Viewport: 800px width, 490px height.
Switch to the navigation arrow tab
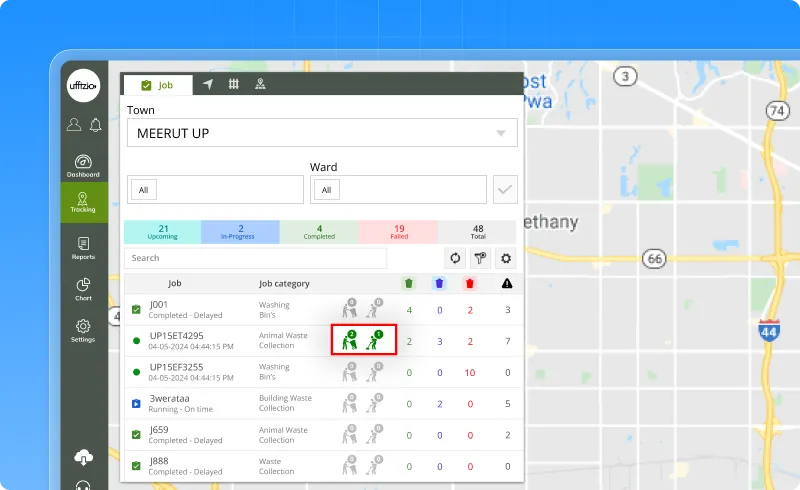207,85
